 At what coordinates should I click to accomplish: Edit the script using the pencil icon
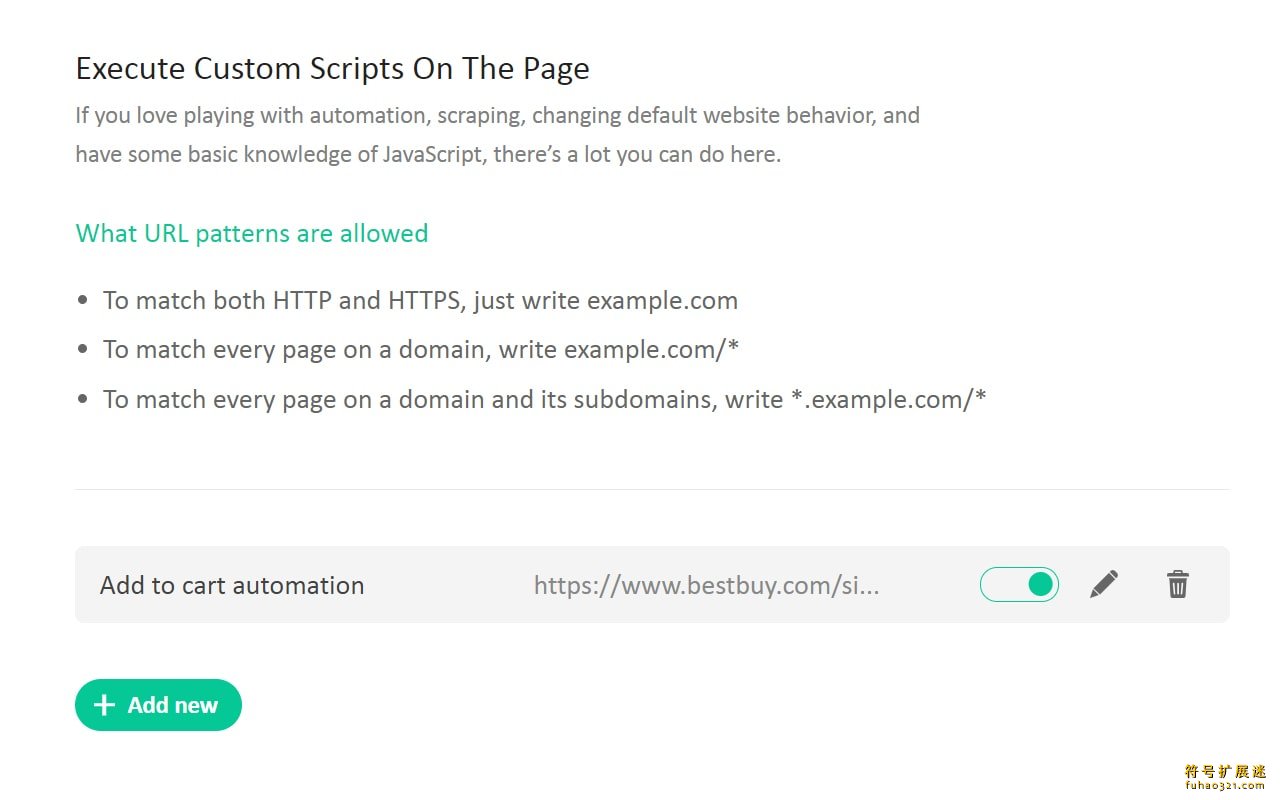click(x=1104, y=584)
